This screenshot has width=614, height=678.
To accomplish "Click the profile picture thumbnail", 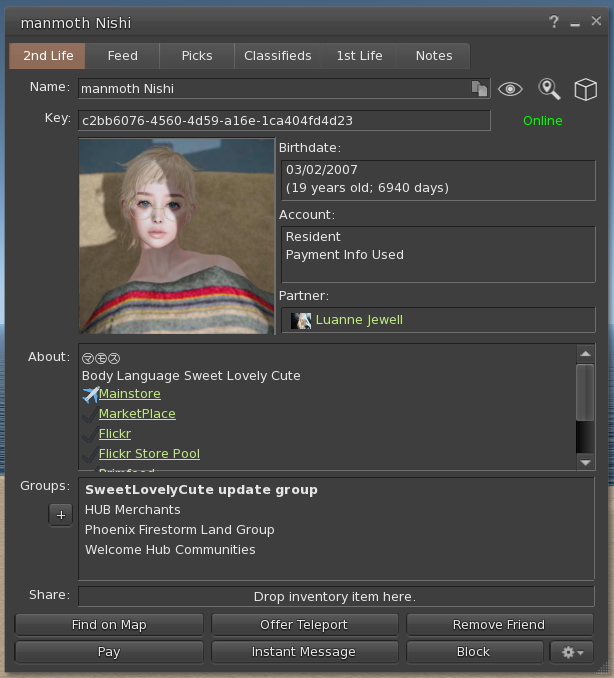I will pos(176,236).
